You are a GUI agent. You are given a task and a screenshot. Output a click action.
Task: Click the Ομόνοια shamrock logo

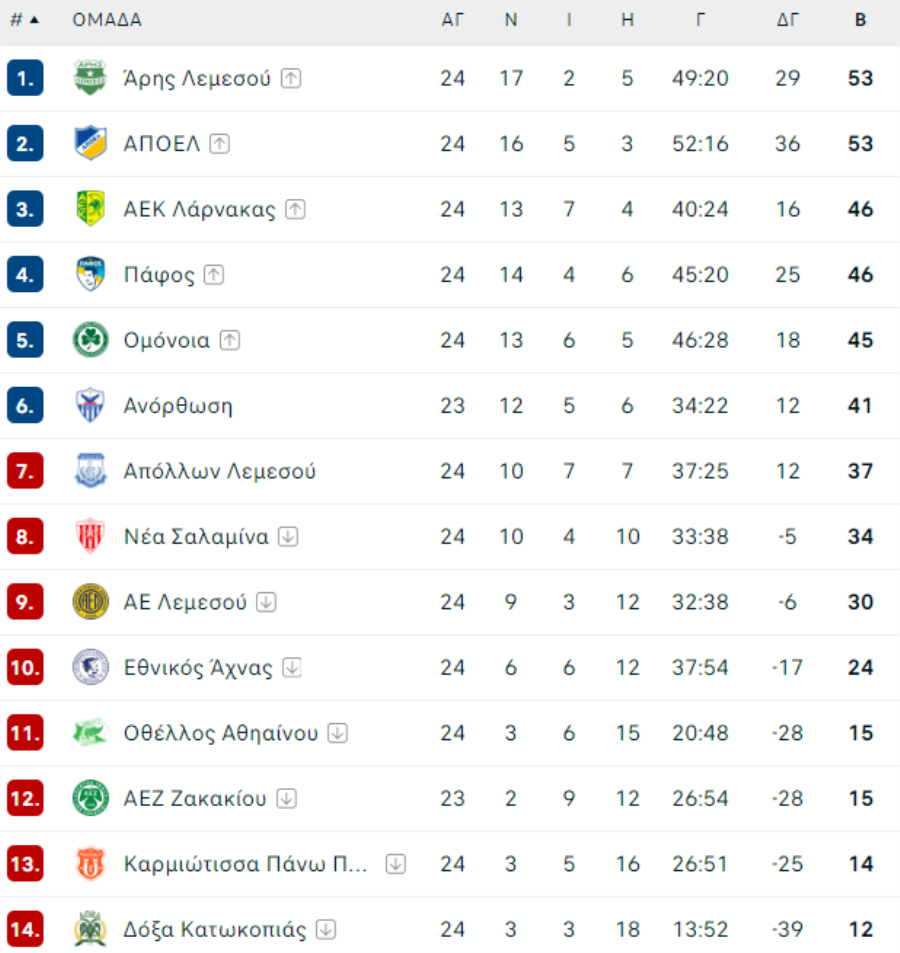click(90, 340)
